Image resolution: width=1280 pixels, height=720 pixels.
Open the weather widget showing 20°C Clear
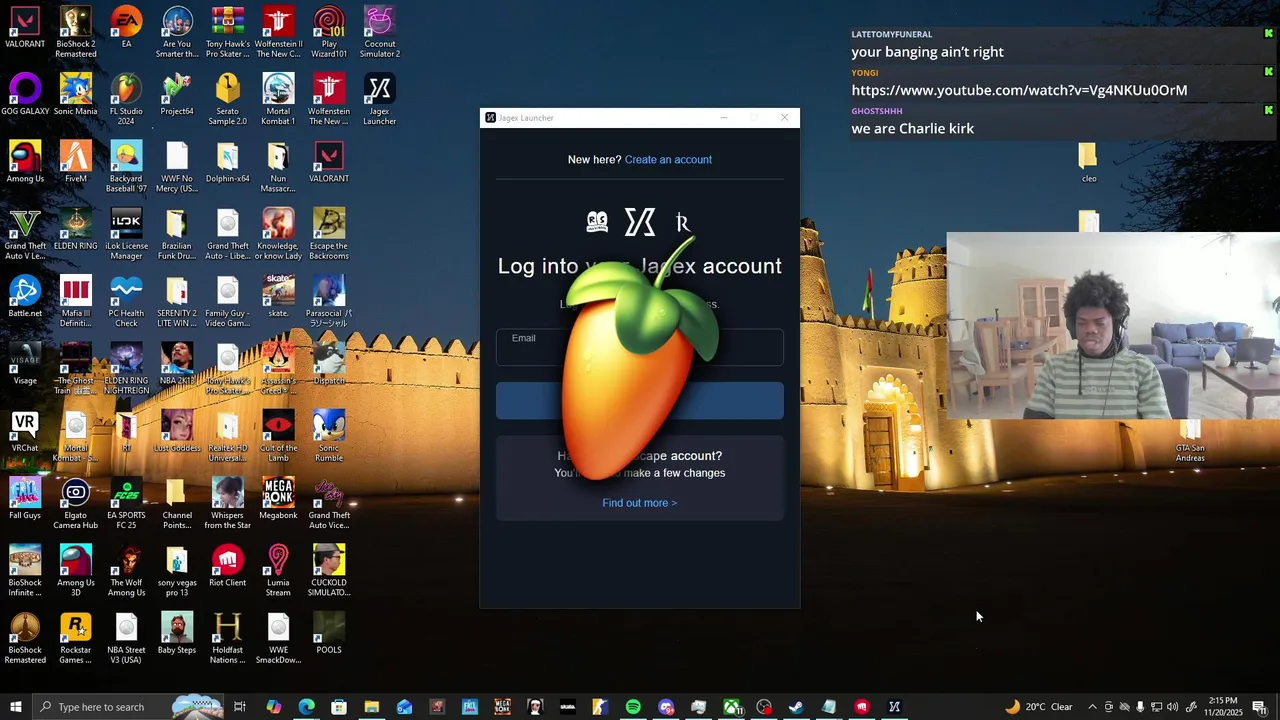tap(1038, 707)
